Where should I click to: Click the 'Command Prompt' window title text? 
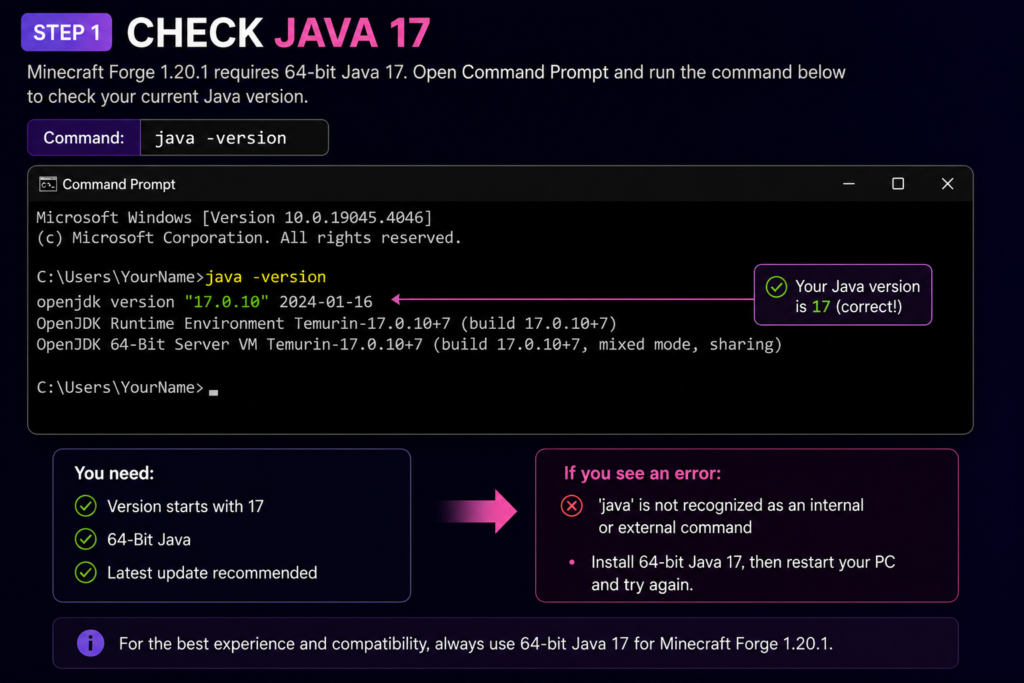tap(119, 185)
